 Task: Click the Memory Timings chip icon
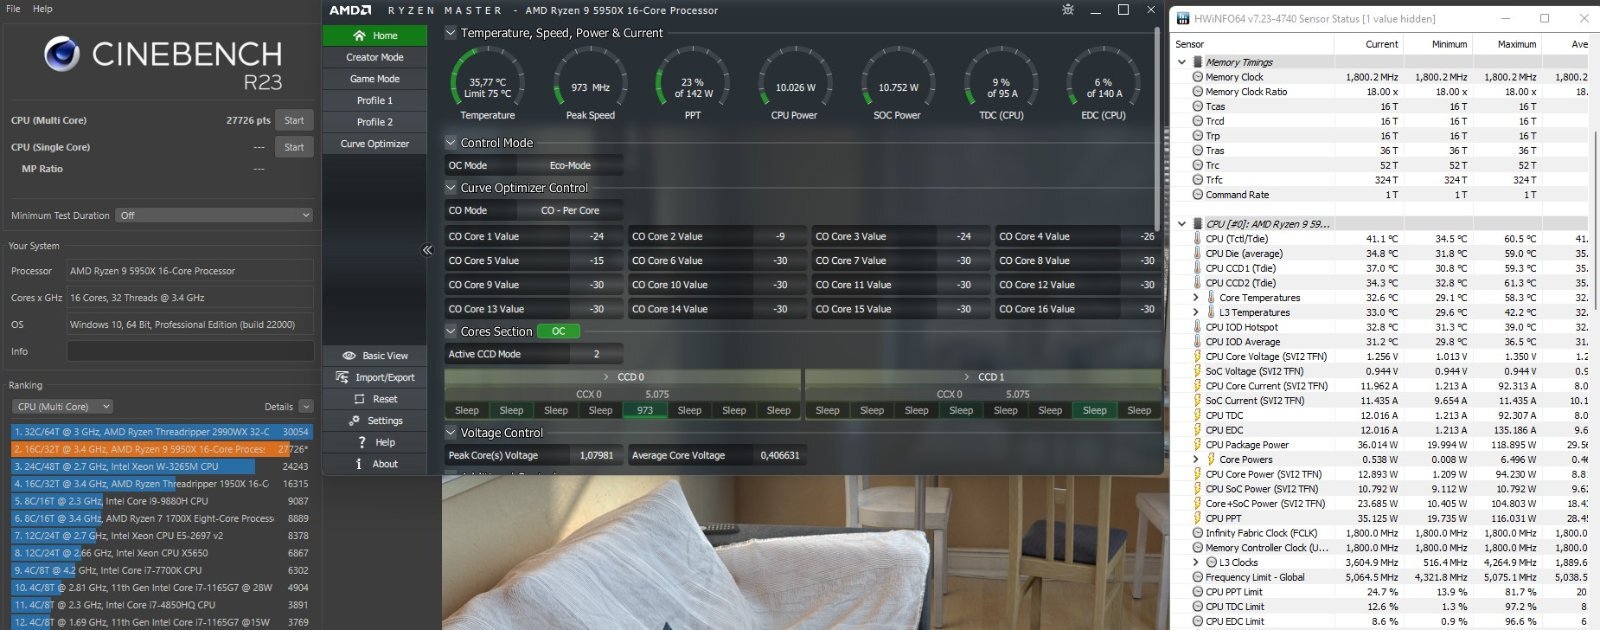click(x=1197, y=62)
